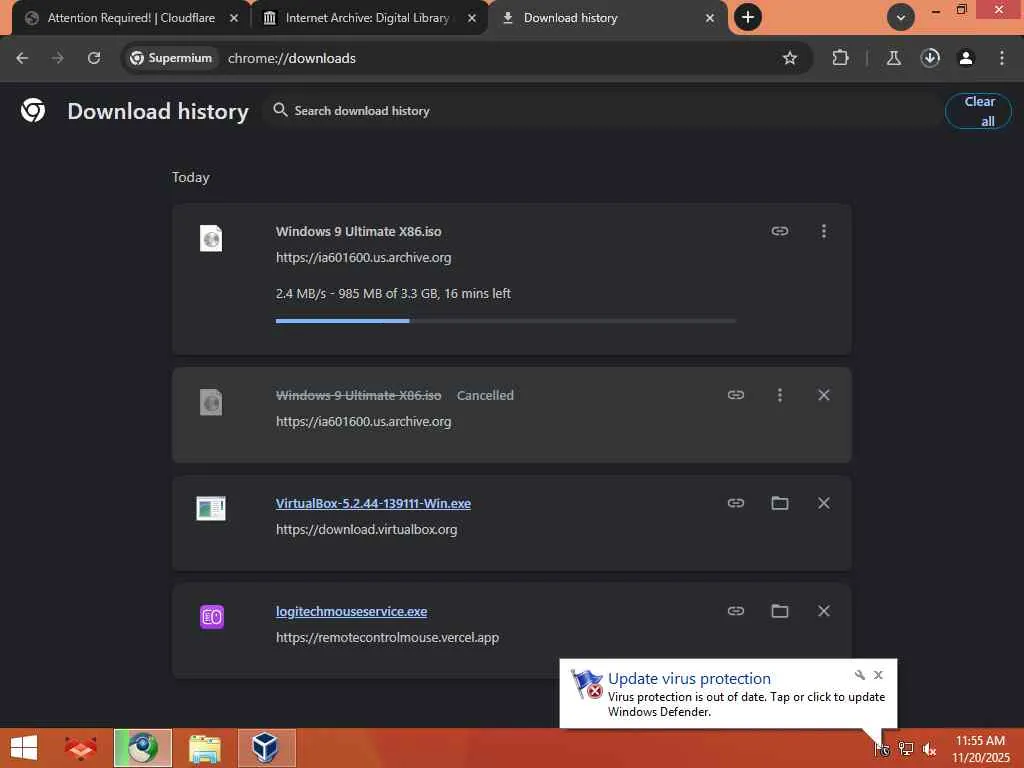Open the taskbar clock showing 11:55 AM
The width and height of the screenshot is (1024, 768).
pos(980,749)
